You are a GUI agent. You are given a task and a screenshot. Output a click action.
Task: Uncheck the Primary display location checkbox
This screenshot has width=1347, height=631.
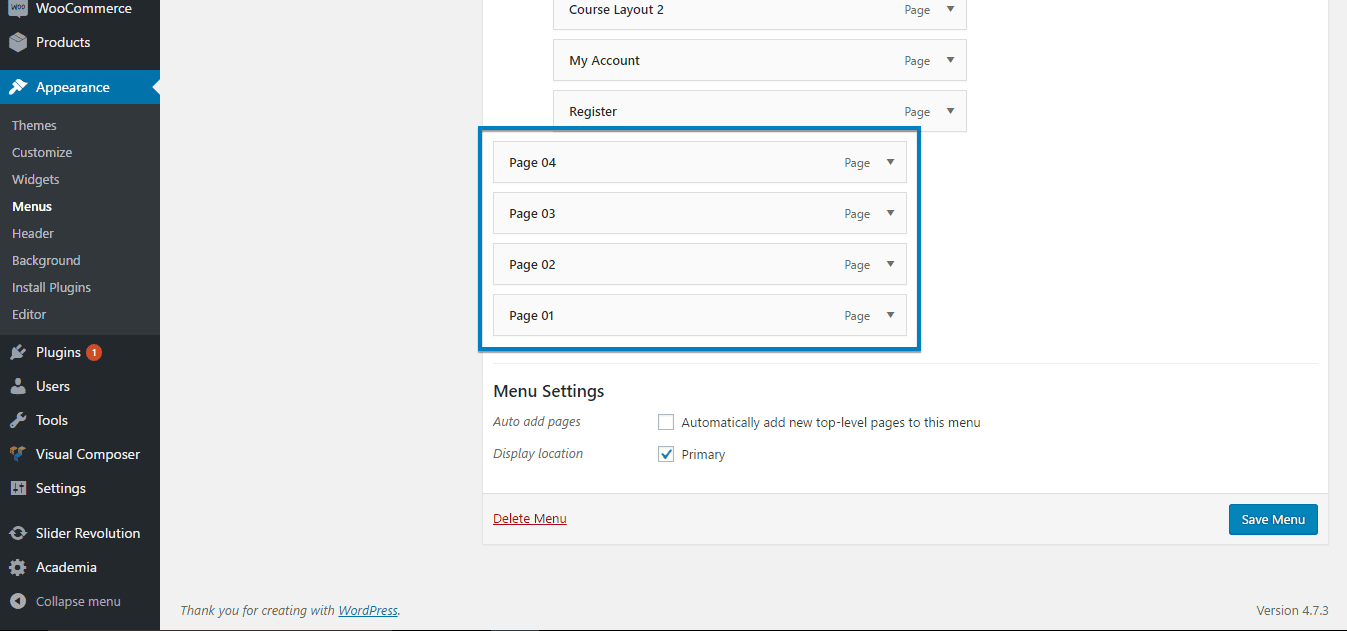point(666,454)
